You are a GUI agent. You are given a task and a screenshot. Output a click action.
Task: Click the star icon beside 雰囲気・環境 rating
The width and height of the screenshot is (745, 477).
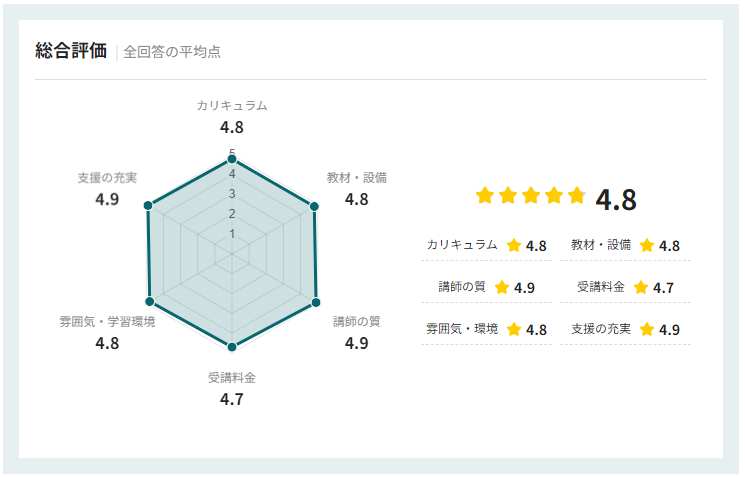point(514,329)
